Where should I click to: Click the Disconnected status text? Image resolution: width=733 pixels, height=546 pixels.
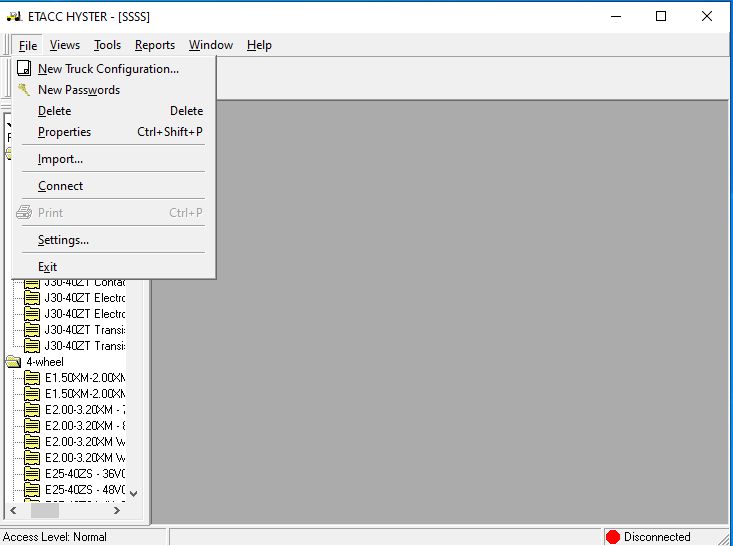coord(657,537)
